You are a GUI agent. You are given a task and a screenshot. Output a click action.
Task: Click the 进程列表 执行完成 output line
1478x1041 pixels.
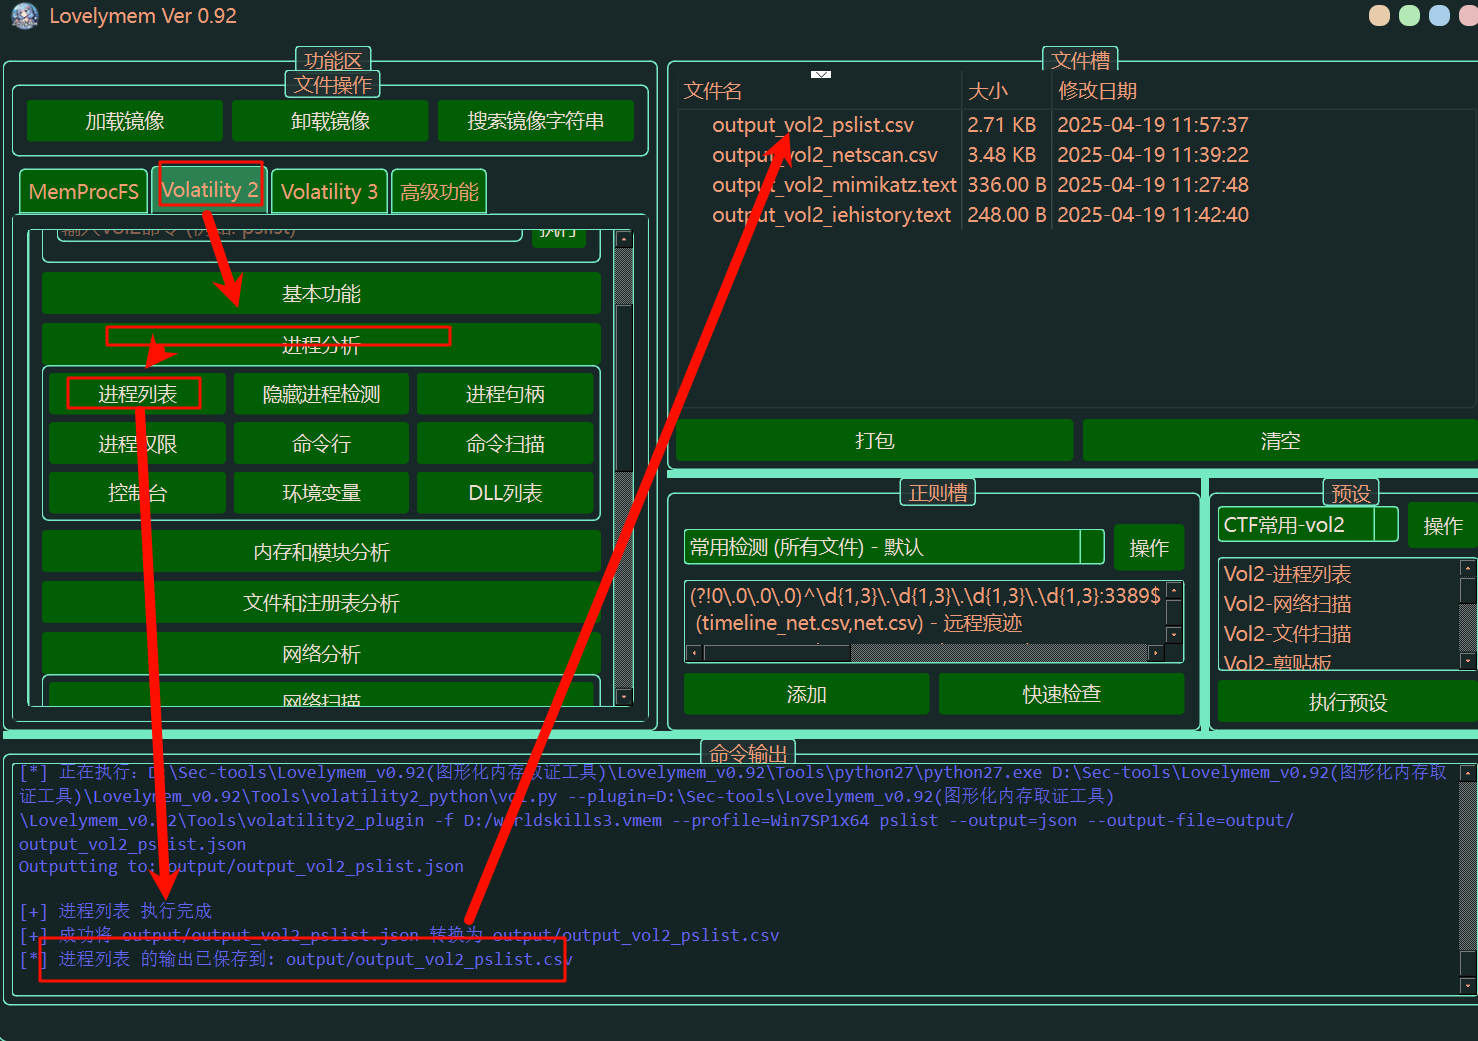pyautogui.click(x=116, y=911)
